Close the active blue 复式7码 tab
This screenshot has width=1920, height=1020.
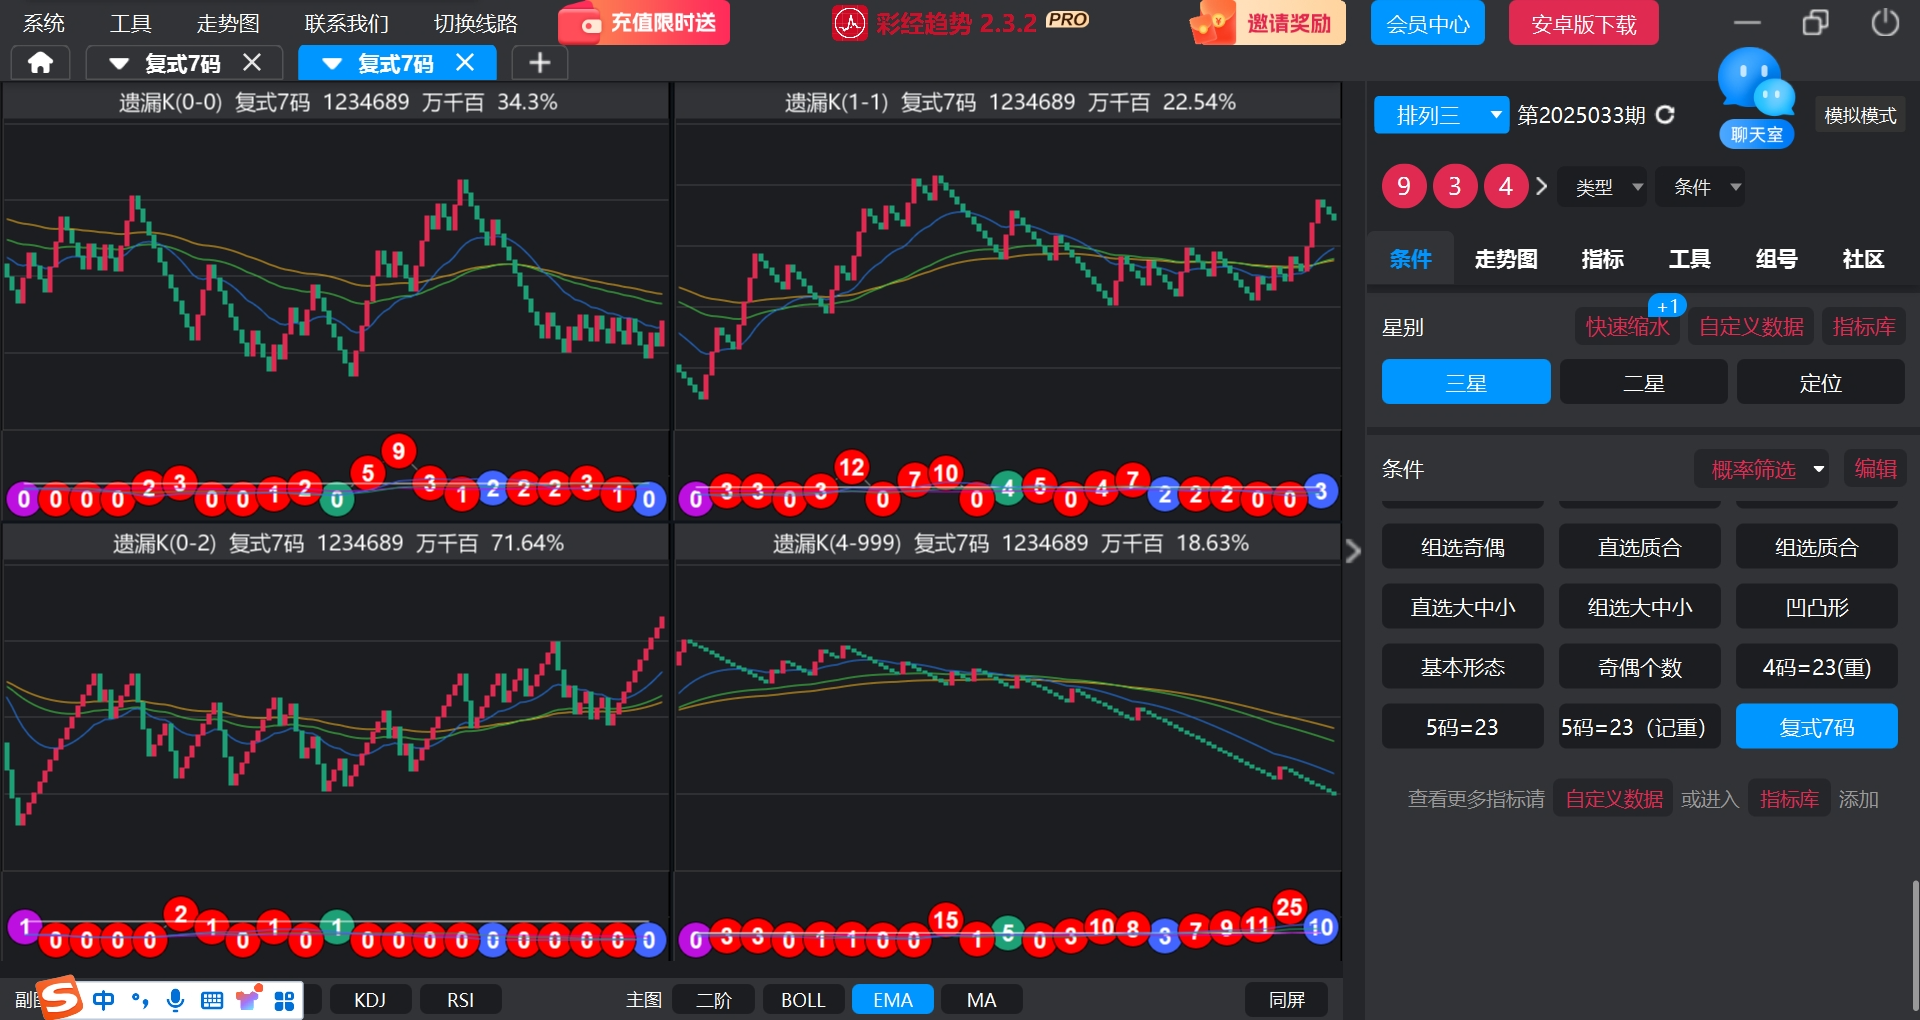(x=465, y=63)
